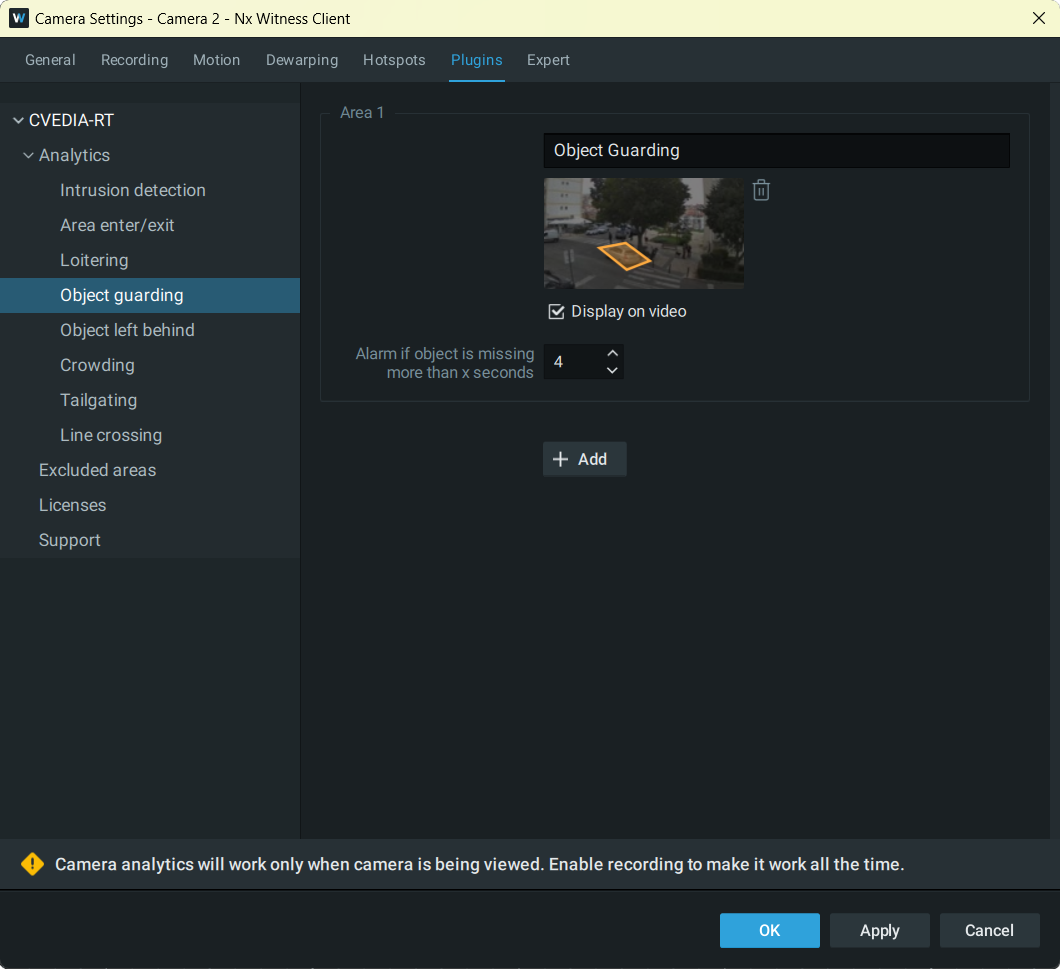This screenshot has width=1060, height=969.
Task: Click the CVEDIA-RT plugin label
Action: click(x=71, y=120)
